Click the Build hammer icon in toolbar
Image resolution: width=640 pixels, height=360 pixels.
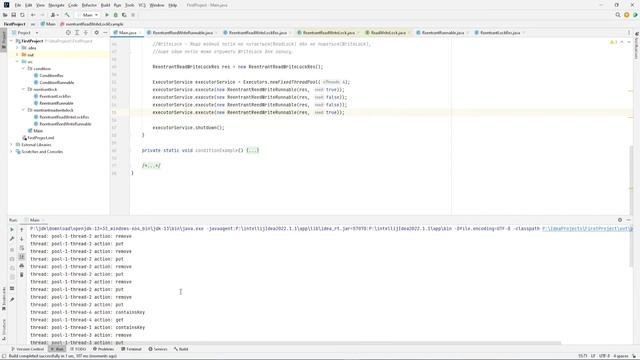click(x=67, y=15)
